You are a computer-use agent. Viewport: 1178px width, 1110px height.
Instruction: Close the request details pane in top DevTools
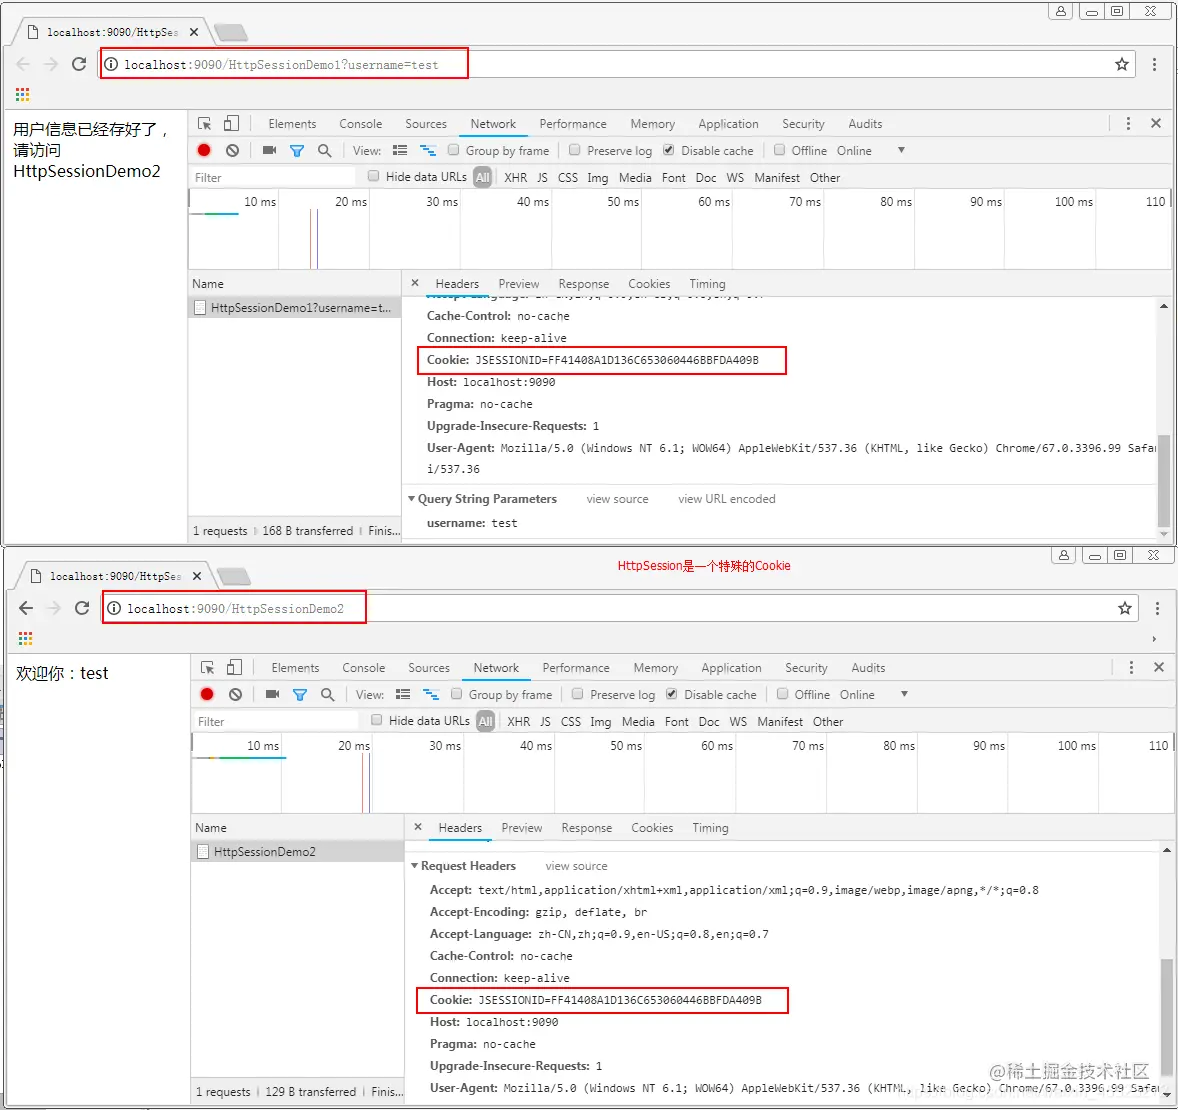415,283
